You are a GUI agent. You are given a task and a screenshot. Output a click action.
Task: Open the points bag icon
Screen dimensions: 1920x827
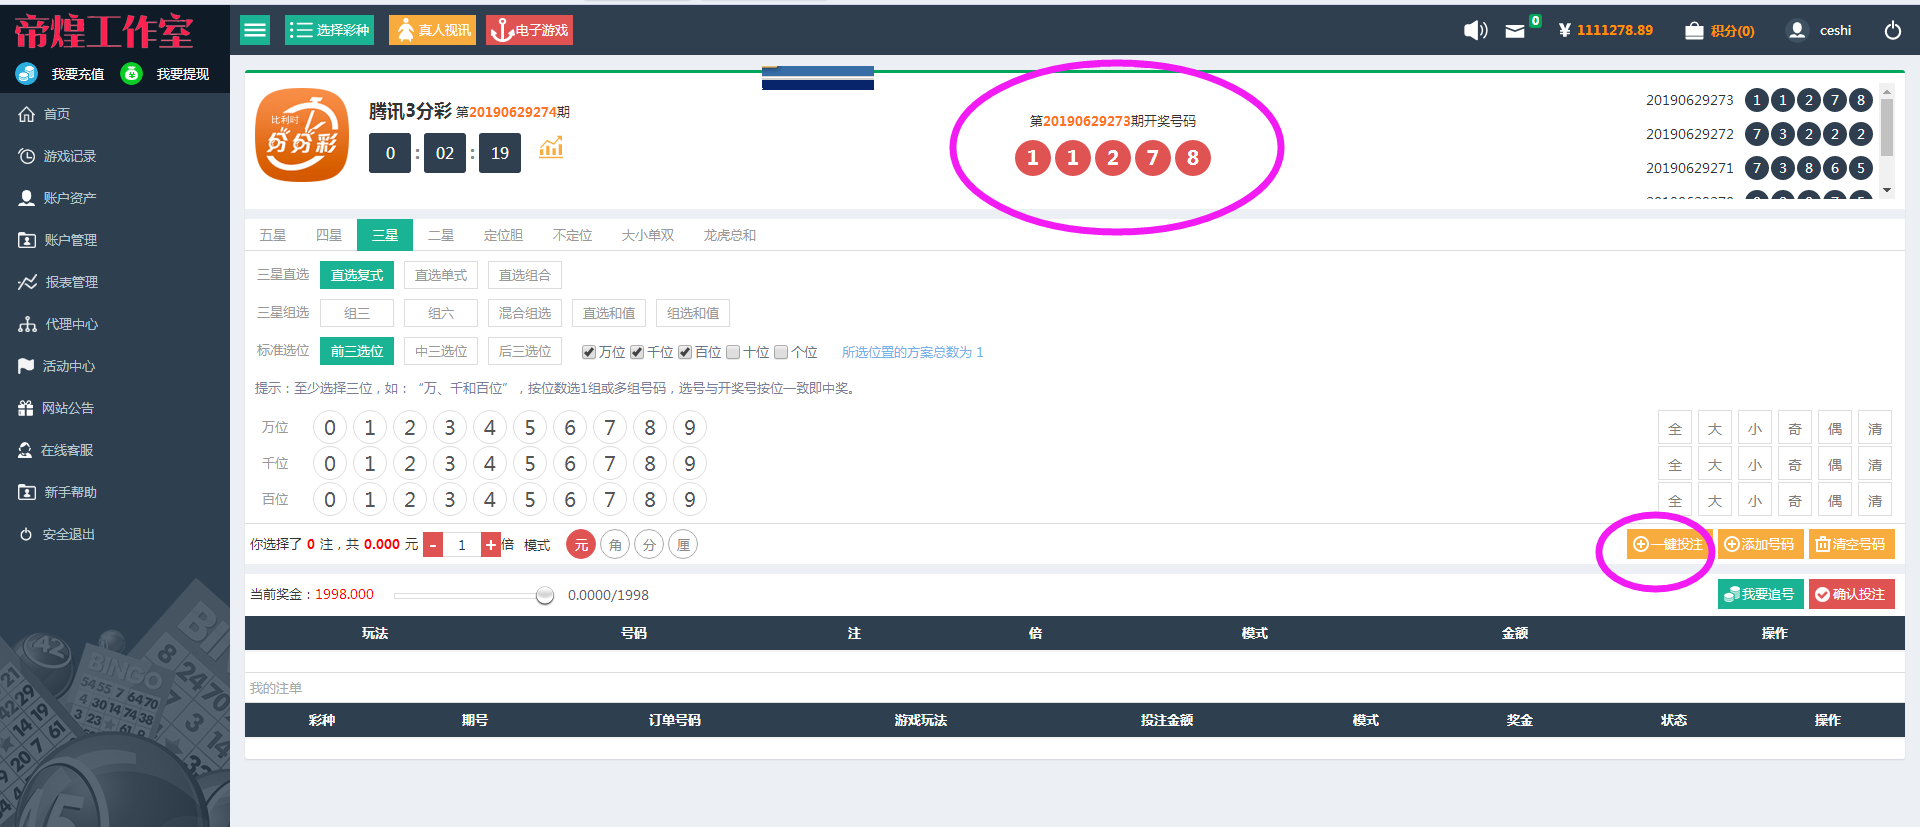[1693, 31]
